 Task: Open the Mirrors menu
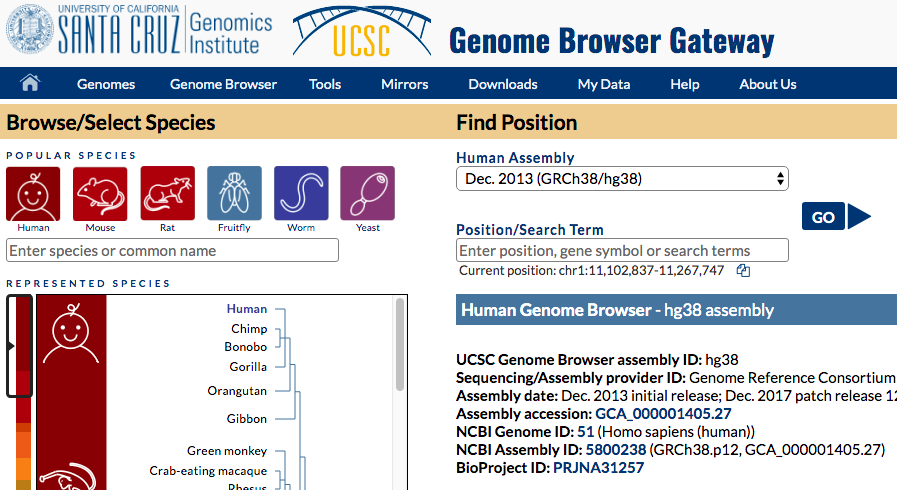(404, 84)
